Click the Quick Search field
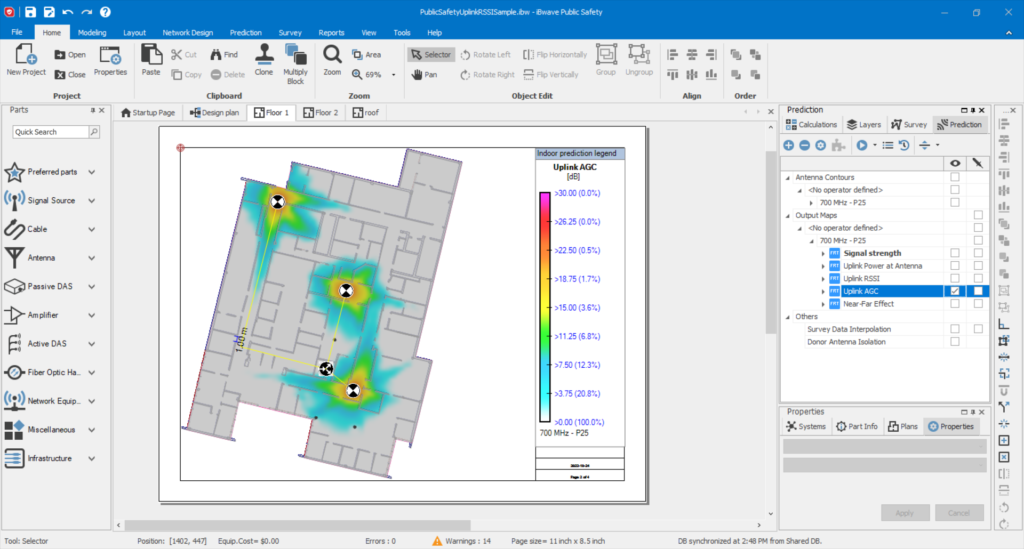1024x549 pixels. pyautogui.click(x=50, y=132)
